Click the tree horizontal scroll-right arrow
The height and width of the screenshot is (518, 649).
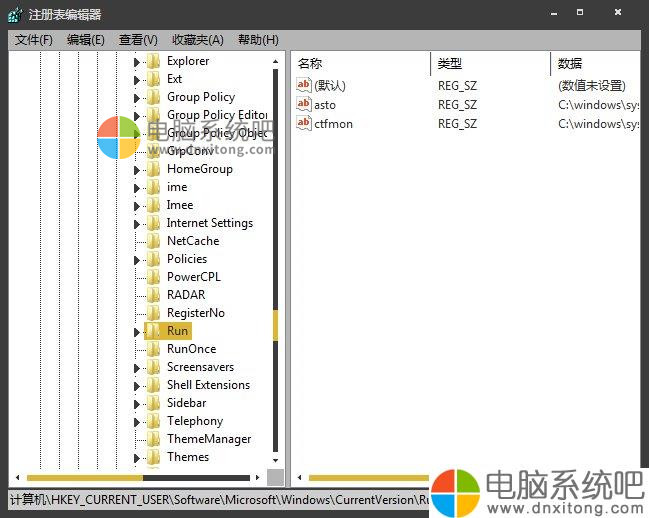[257, 477]
